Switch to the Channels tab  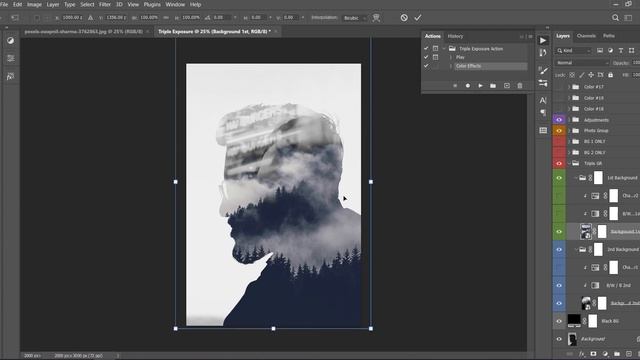(x=586, y=36)
